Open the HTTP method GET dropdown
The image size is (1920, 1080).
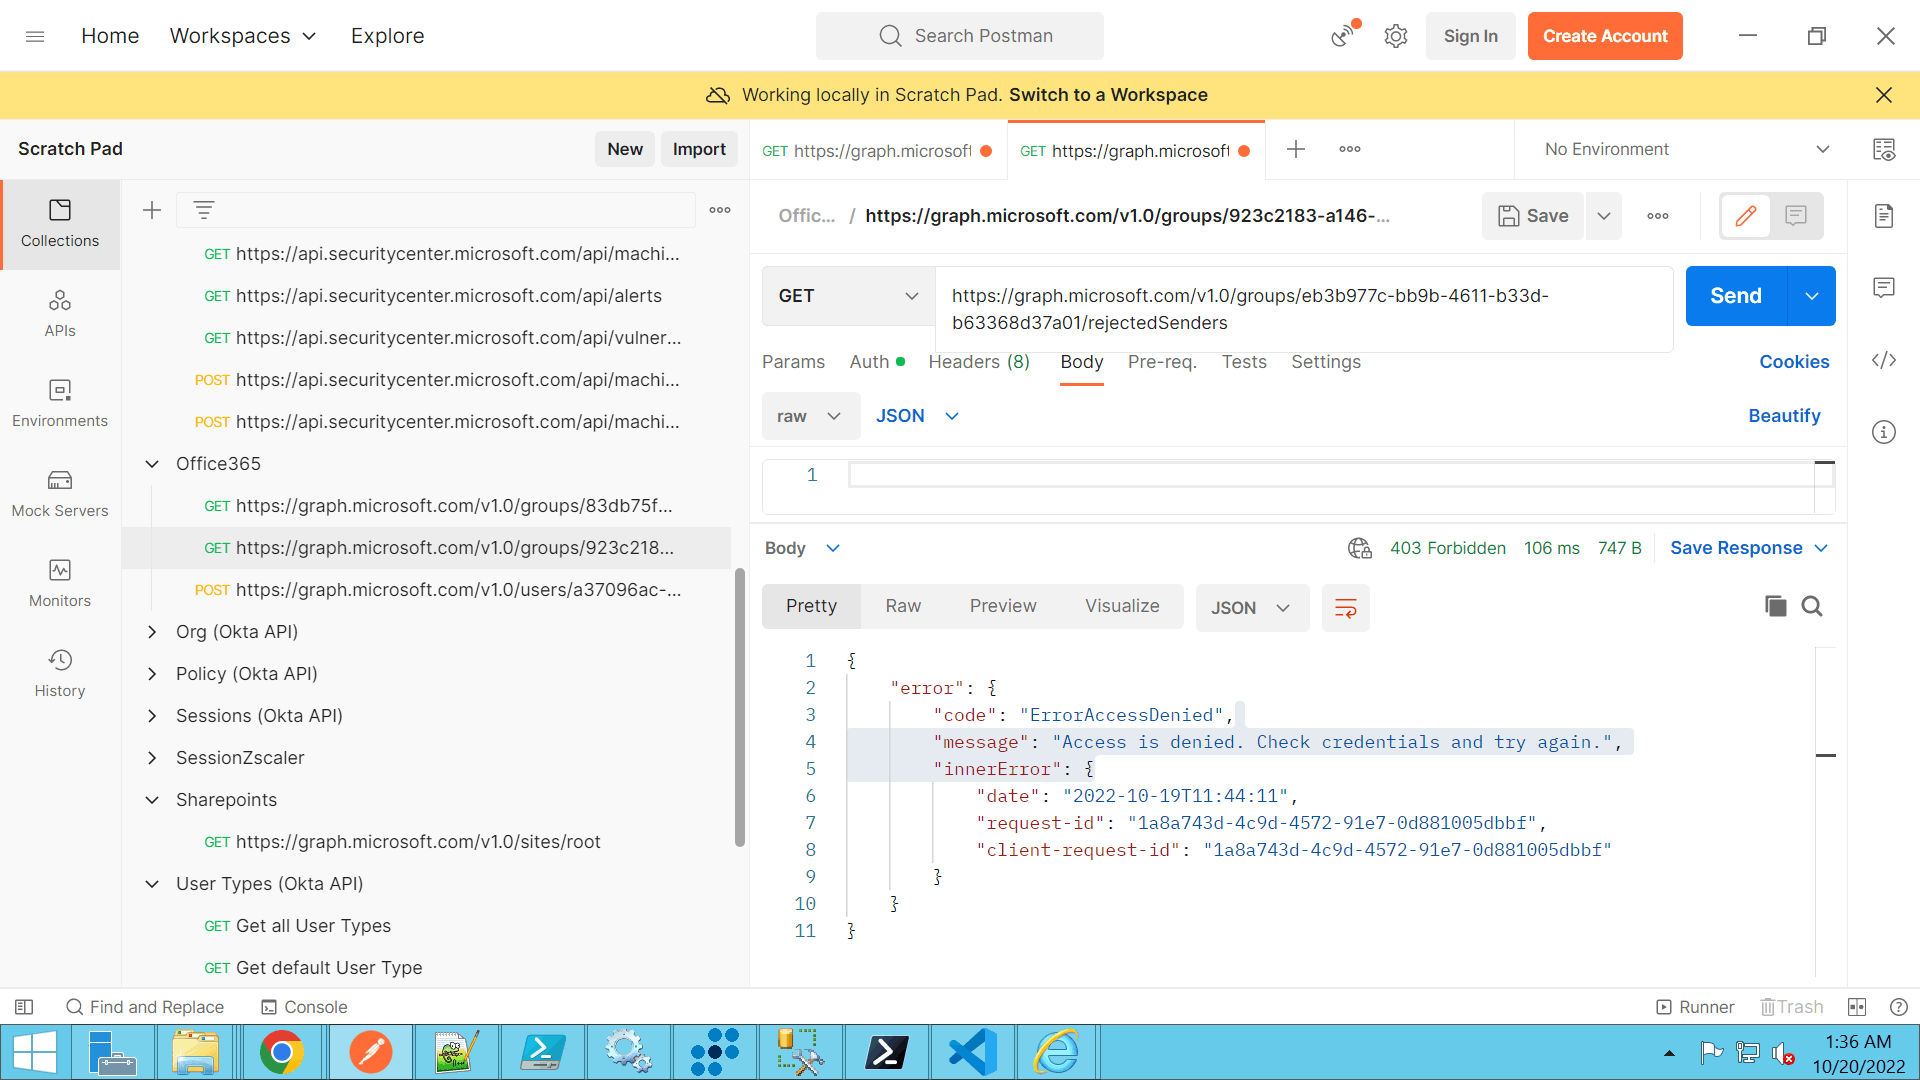(848, 296)
